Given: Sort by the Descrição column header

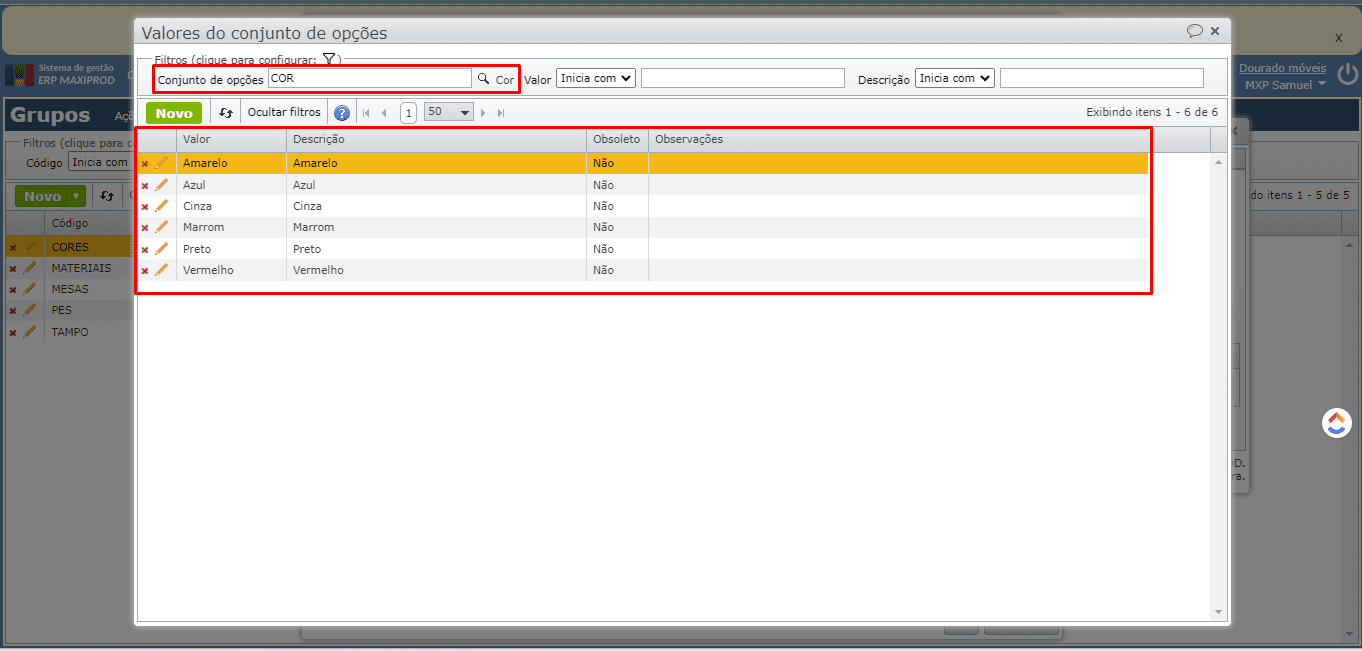Looking at the screenshot, I should (437, 139).
